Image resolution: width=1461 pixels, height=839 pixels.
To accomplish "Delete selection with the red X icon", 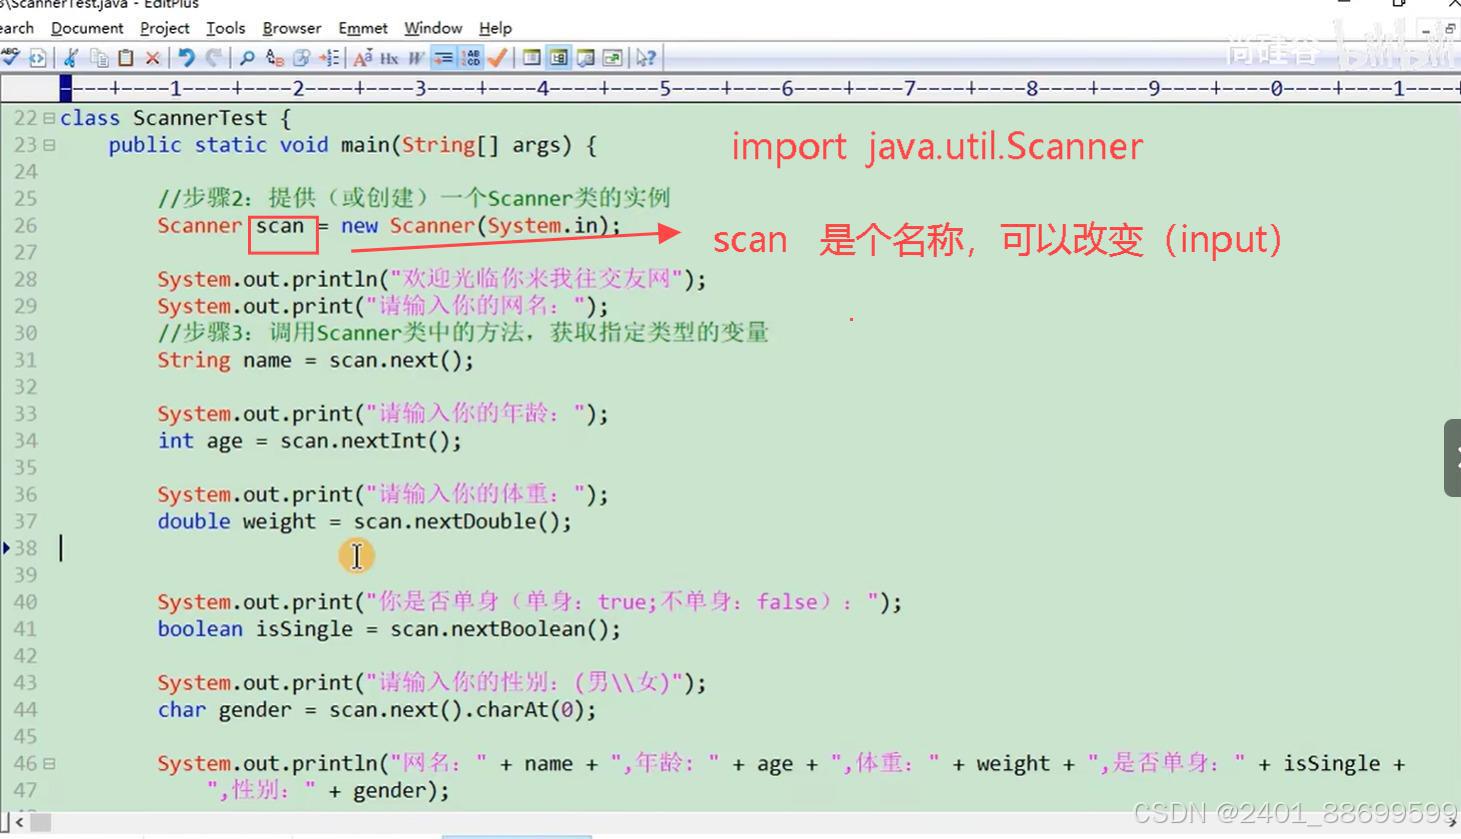I will coord(153,58).
